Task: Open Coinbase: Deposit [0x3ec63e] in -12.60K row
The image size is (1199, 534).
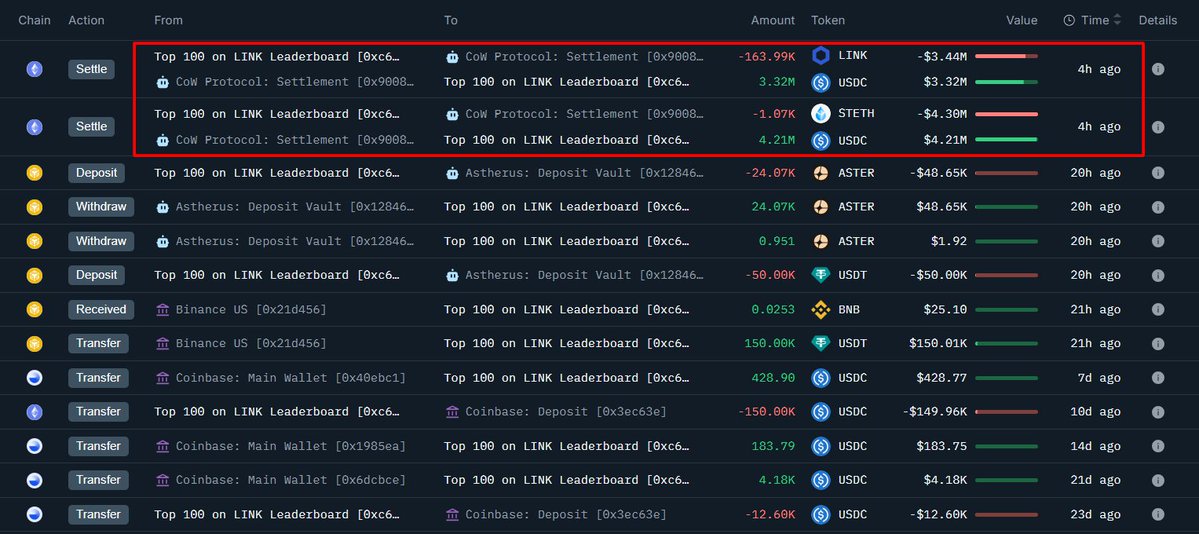Action: [x=566, y=514]
